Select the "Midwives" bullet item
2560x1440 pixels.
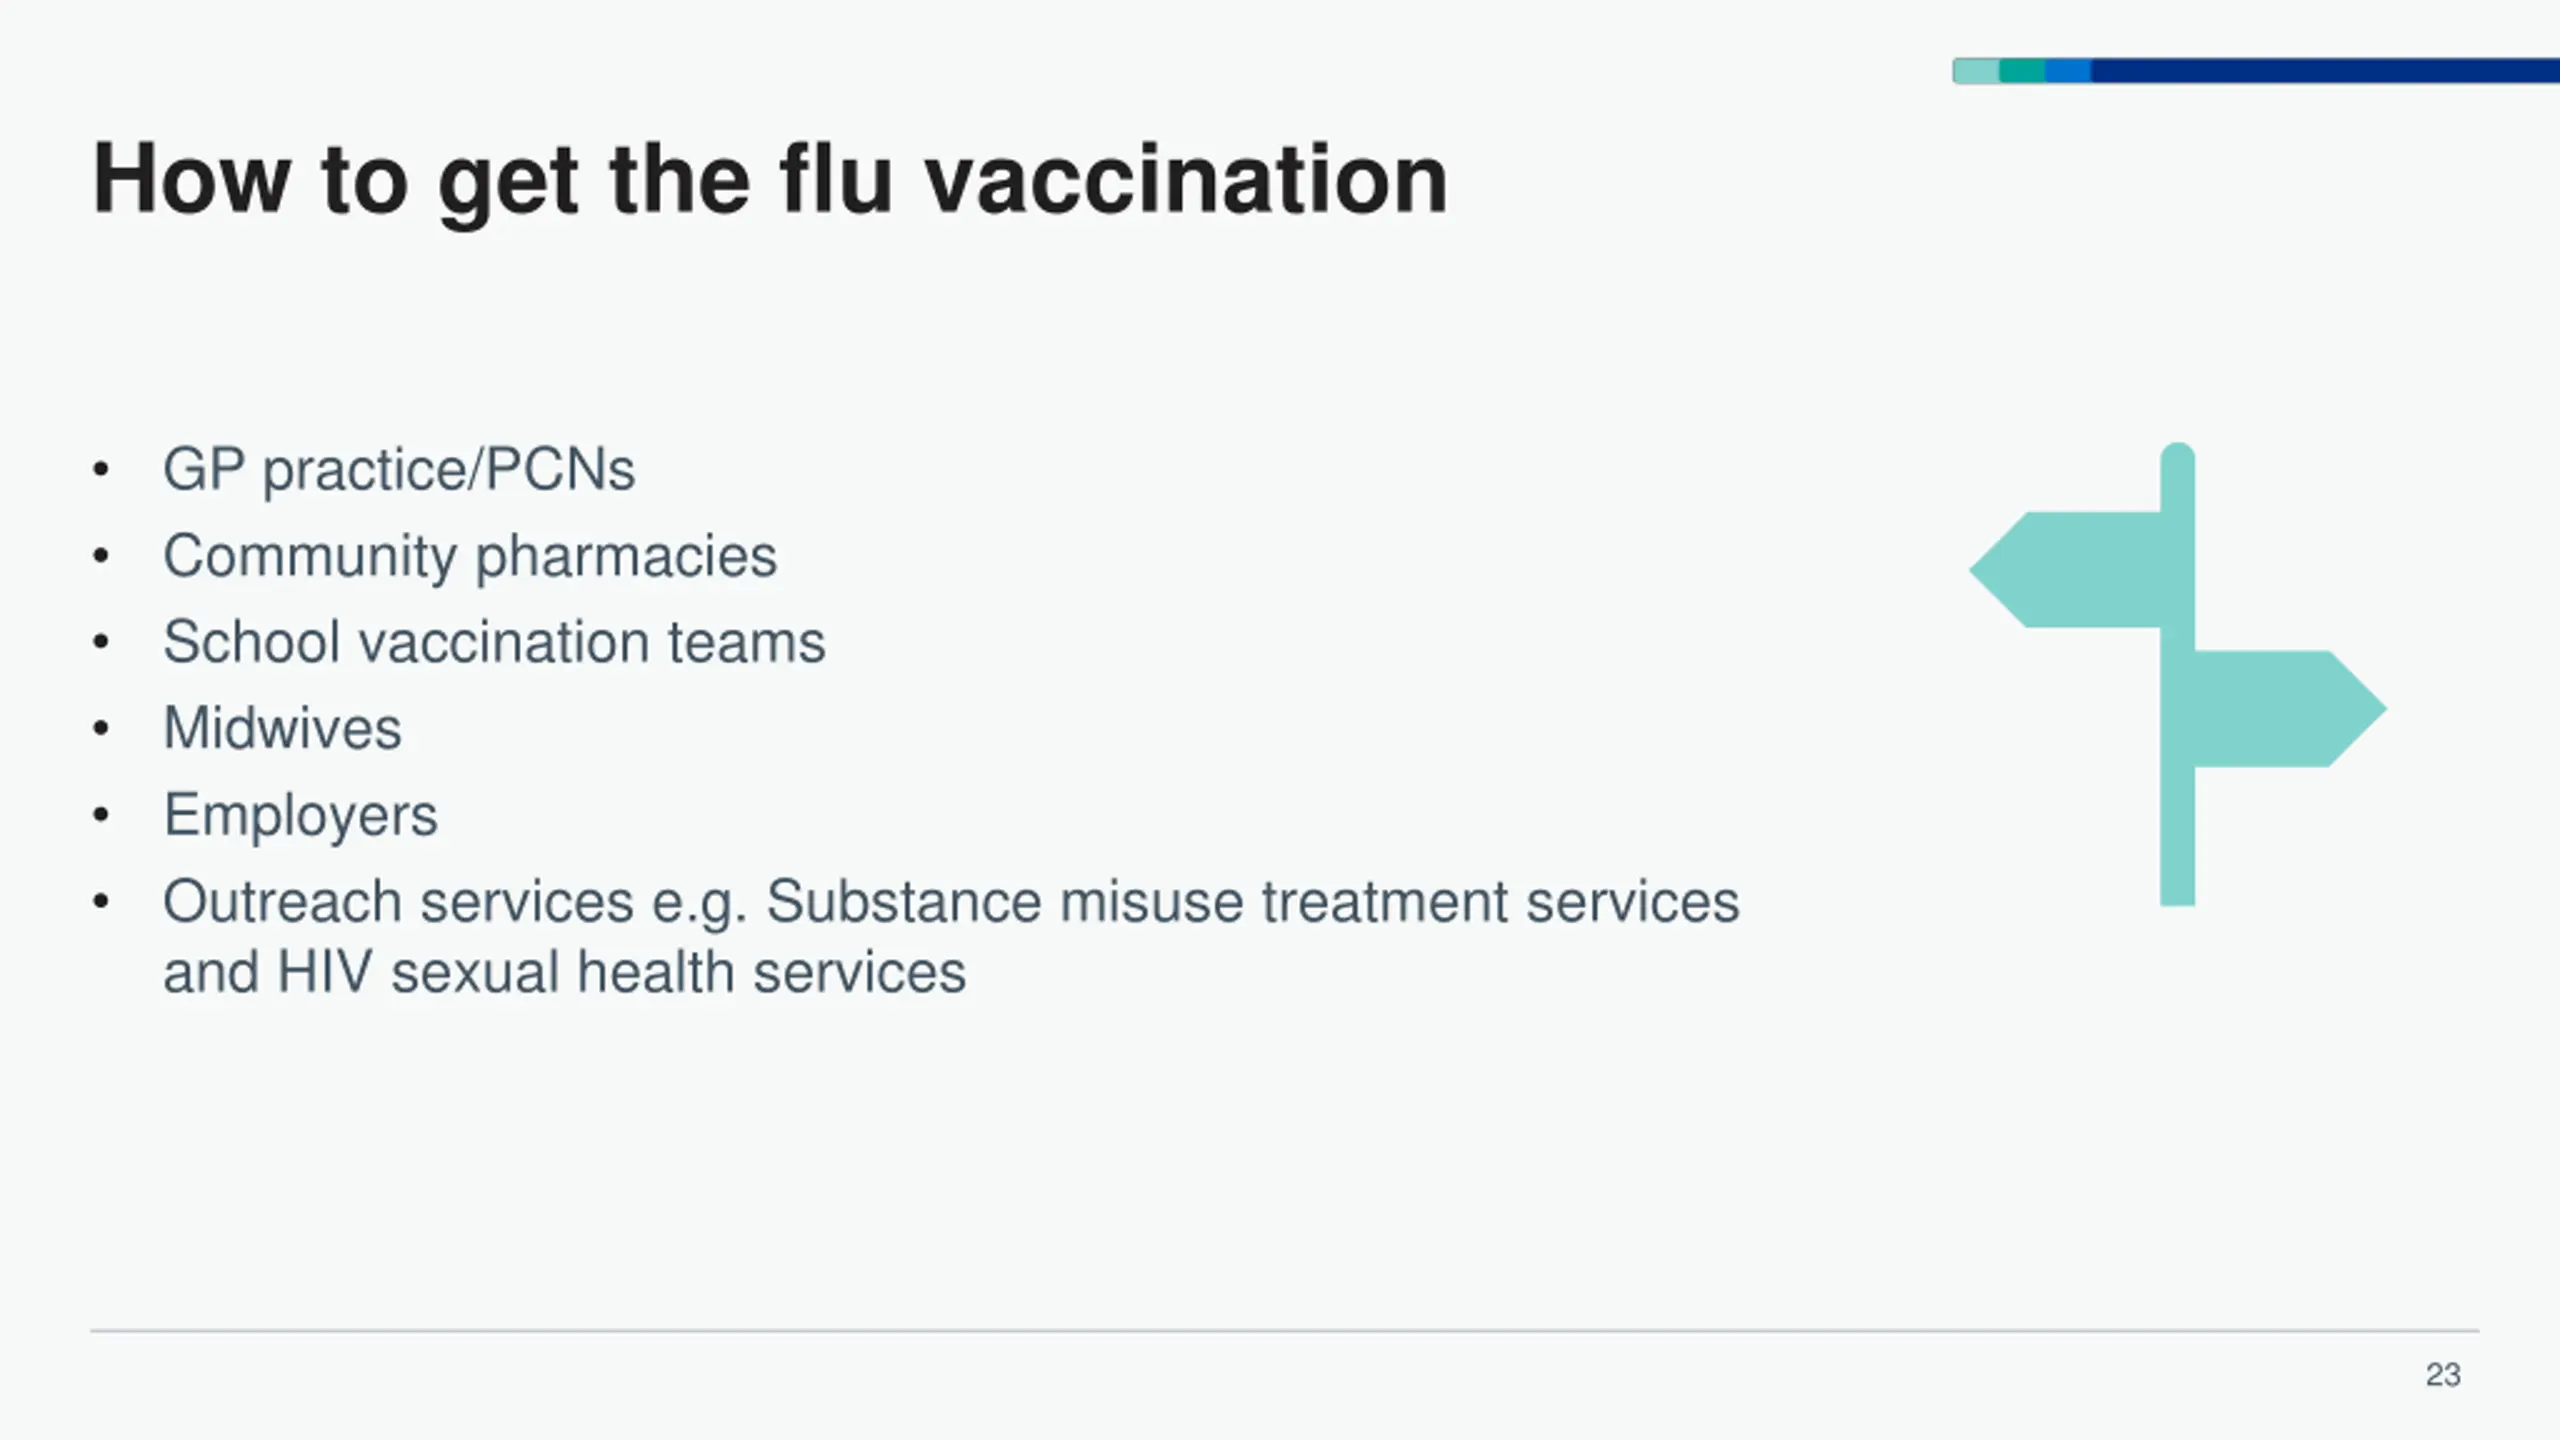pos(282,728)
